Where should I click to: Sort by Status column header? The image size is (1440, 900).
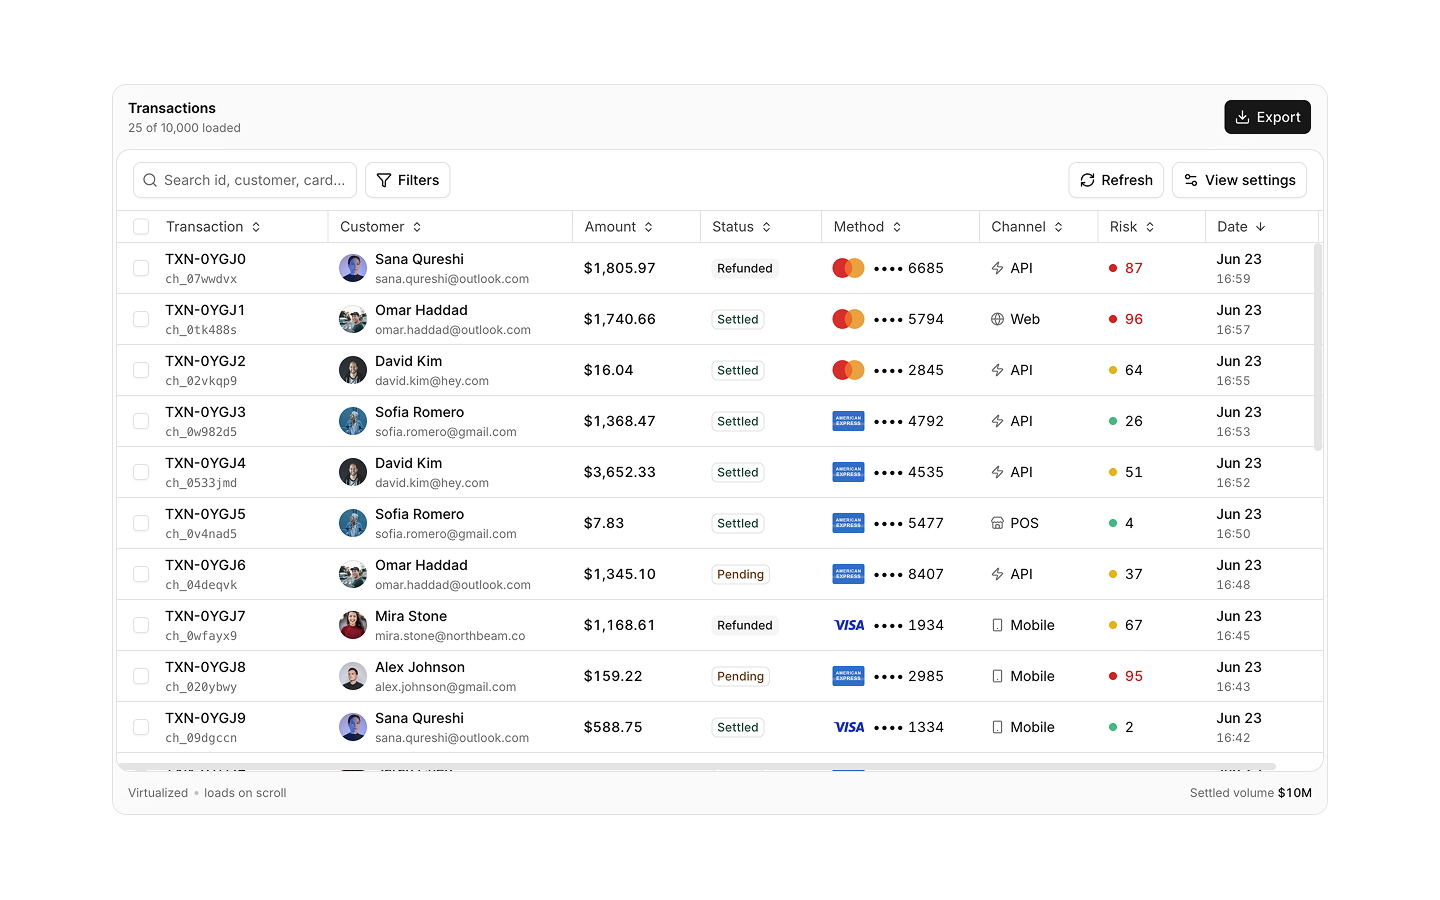[742, 227]
